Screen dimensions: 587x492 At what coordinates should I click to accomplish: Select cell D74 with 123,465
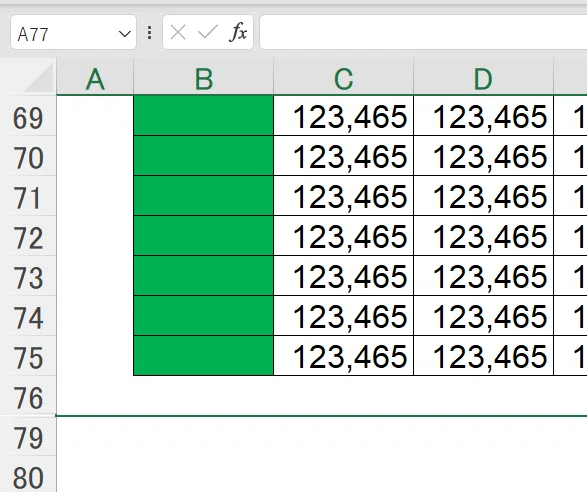[483, 316]
